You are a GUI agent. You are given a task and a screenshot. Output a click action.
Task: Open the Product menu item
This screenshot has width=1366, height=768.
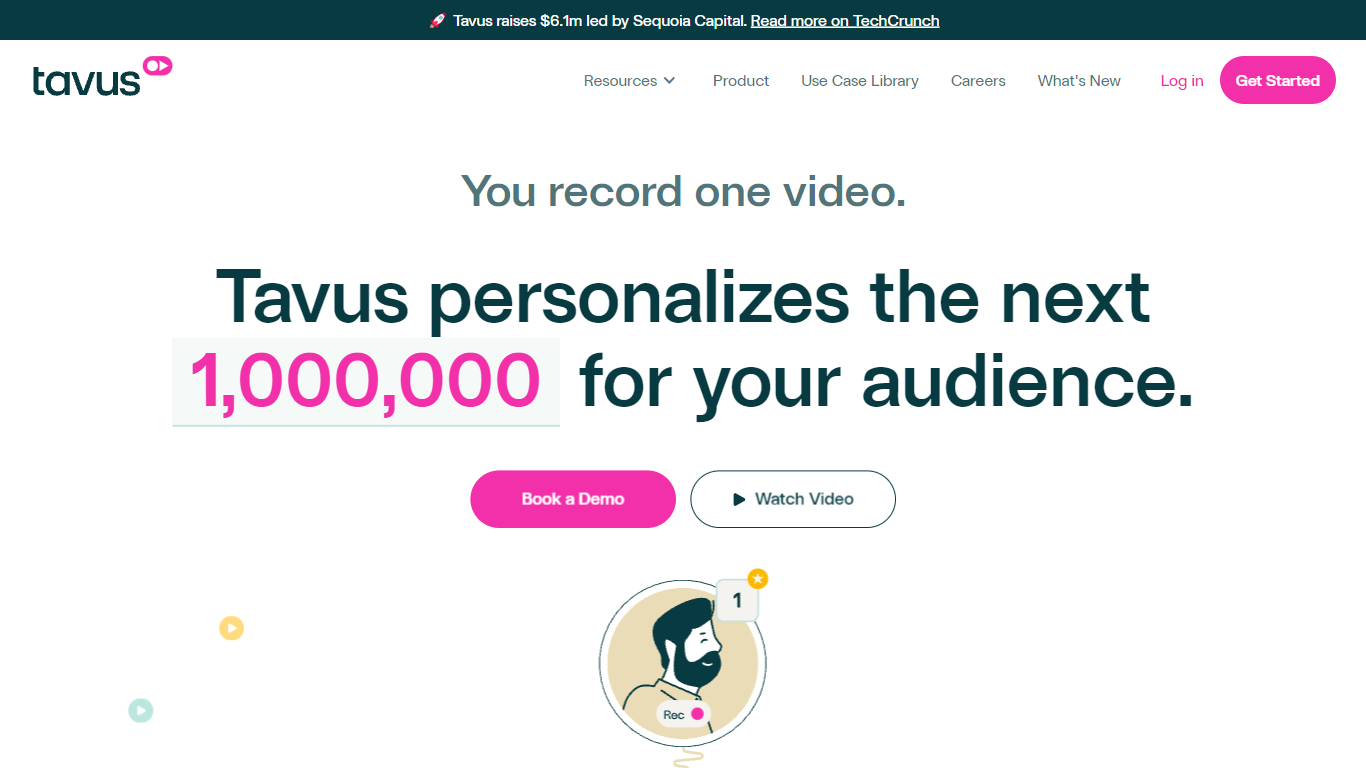pyautogui.click(x=741, y=81)
